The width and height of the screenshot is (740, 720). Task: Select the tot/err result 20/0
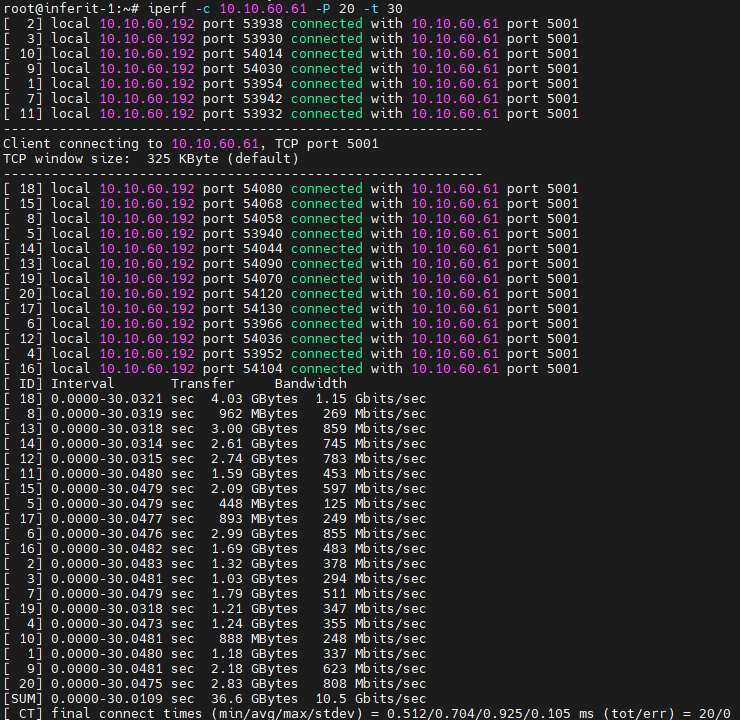tap(715, 714)
